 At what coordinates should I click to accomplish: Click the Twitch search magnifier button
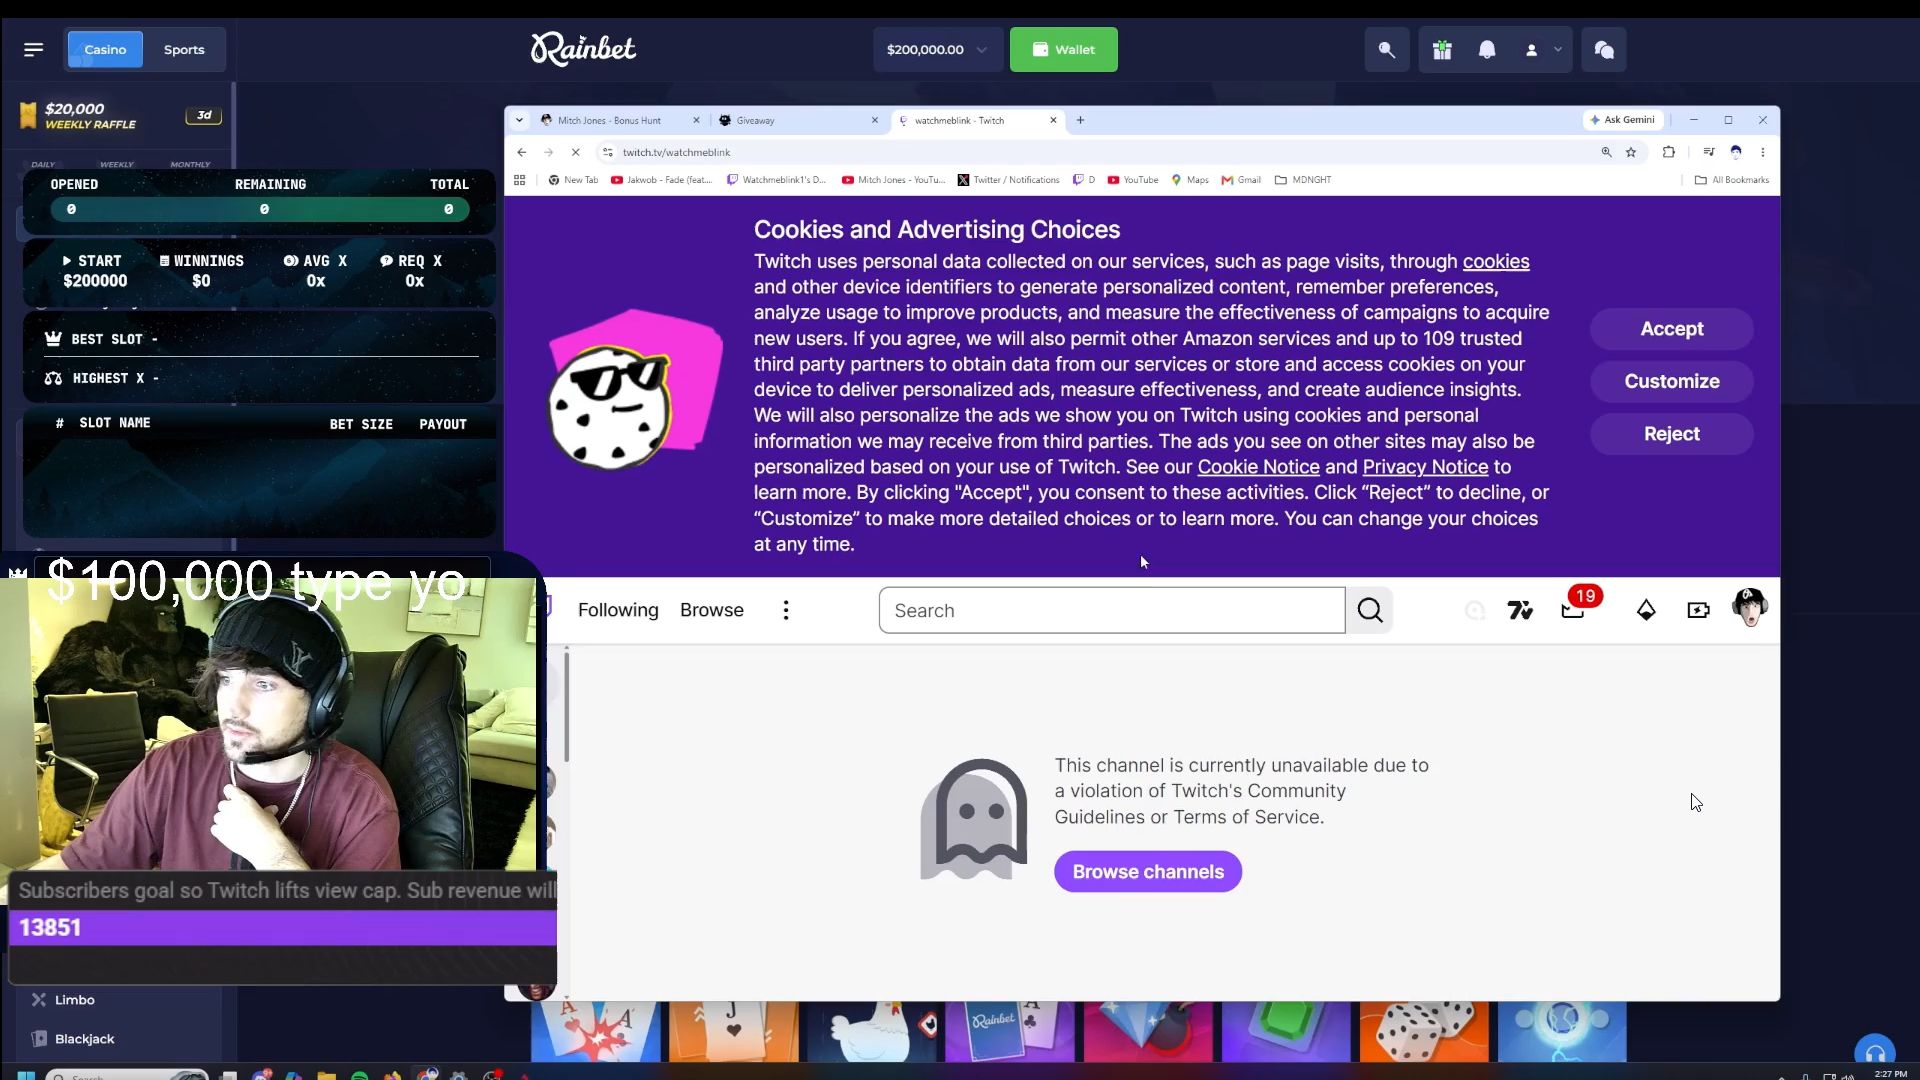tap(1370, 610)
